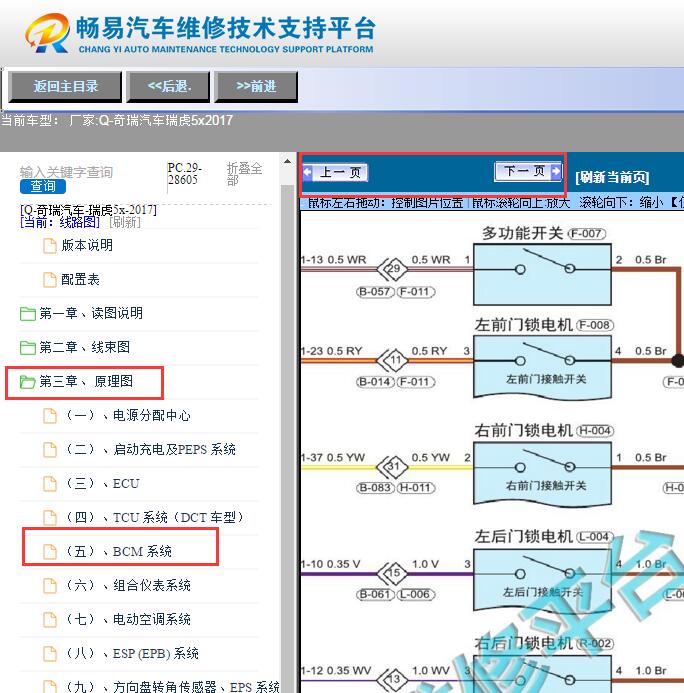Click the PC.29-28605 text
The height and width of the screenshot is (693, 684).
tap(185, 174)
